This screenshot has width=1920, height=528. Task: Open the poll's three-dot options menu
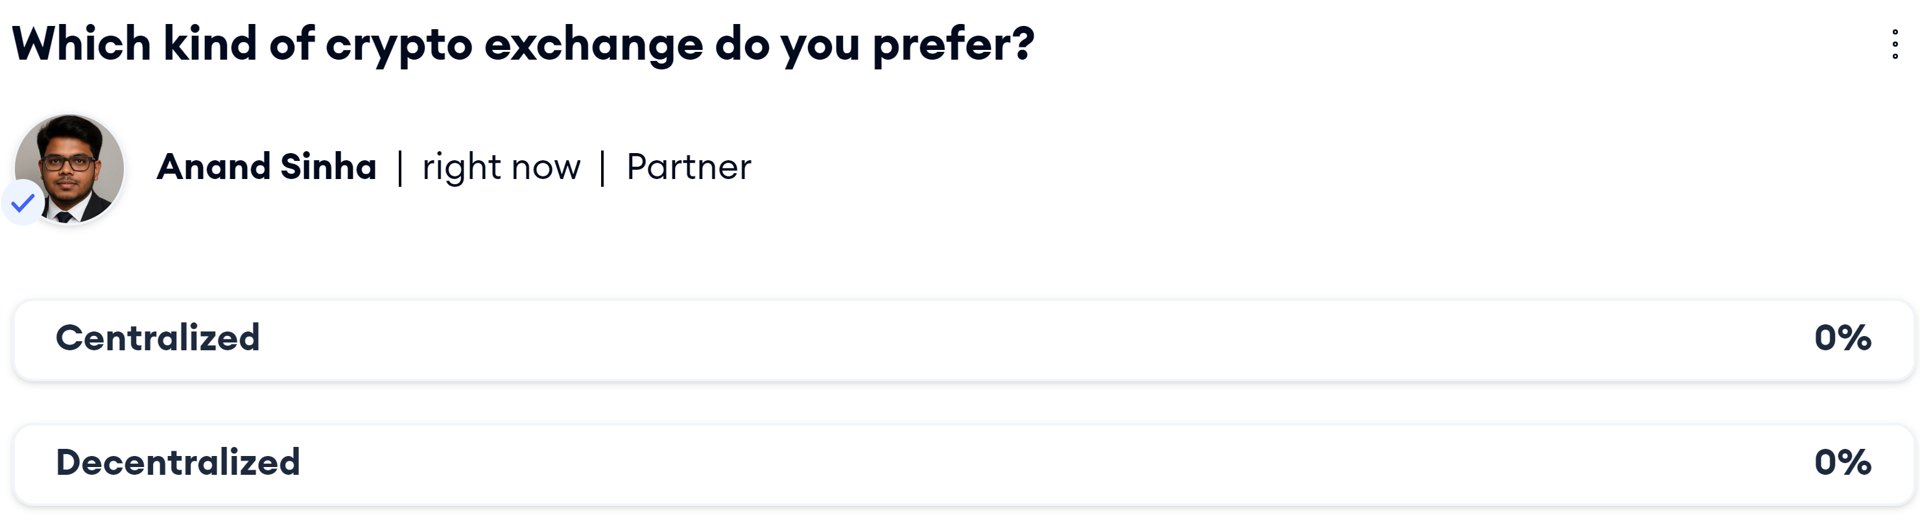coord(1894,44)
